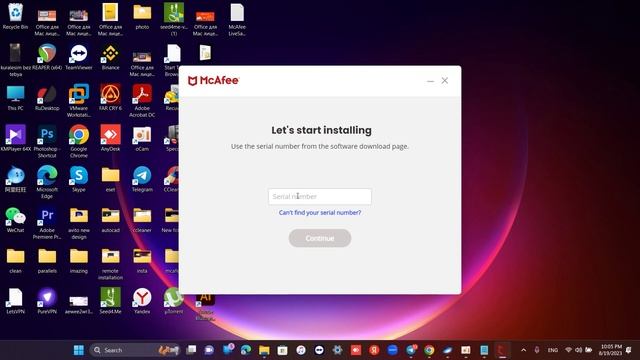Select the McAfee LiveSafe file icon

[237, 19]
